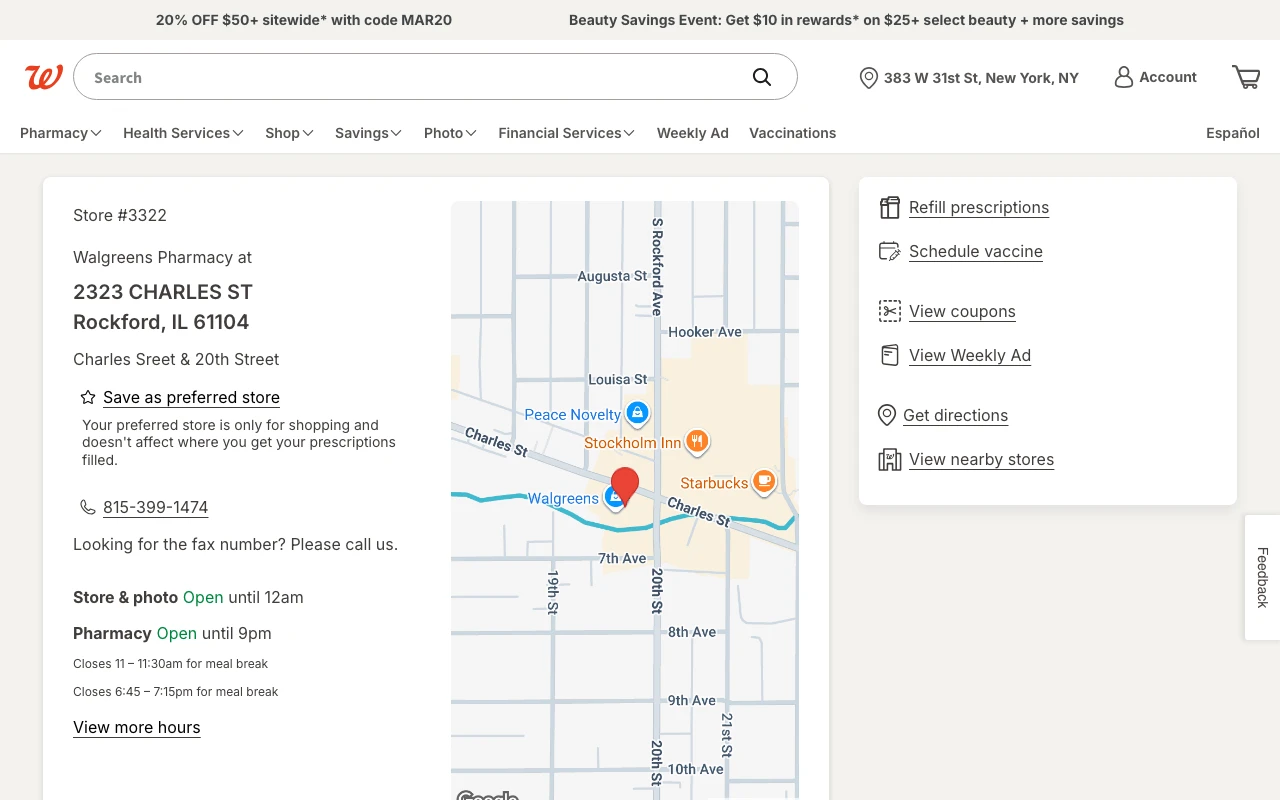This screenshot has height=800, width=1280.
Task: Expand the Health Services dropdown
Action: (183, 133)
